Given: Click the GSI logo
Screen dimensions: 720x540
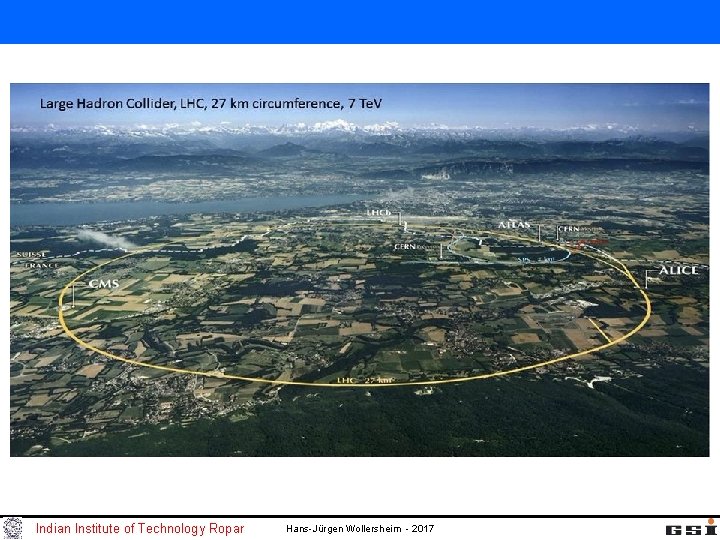Looking at the screenshot, I should coord(692,529).
